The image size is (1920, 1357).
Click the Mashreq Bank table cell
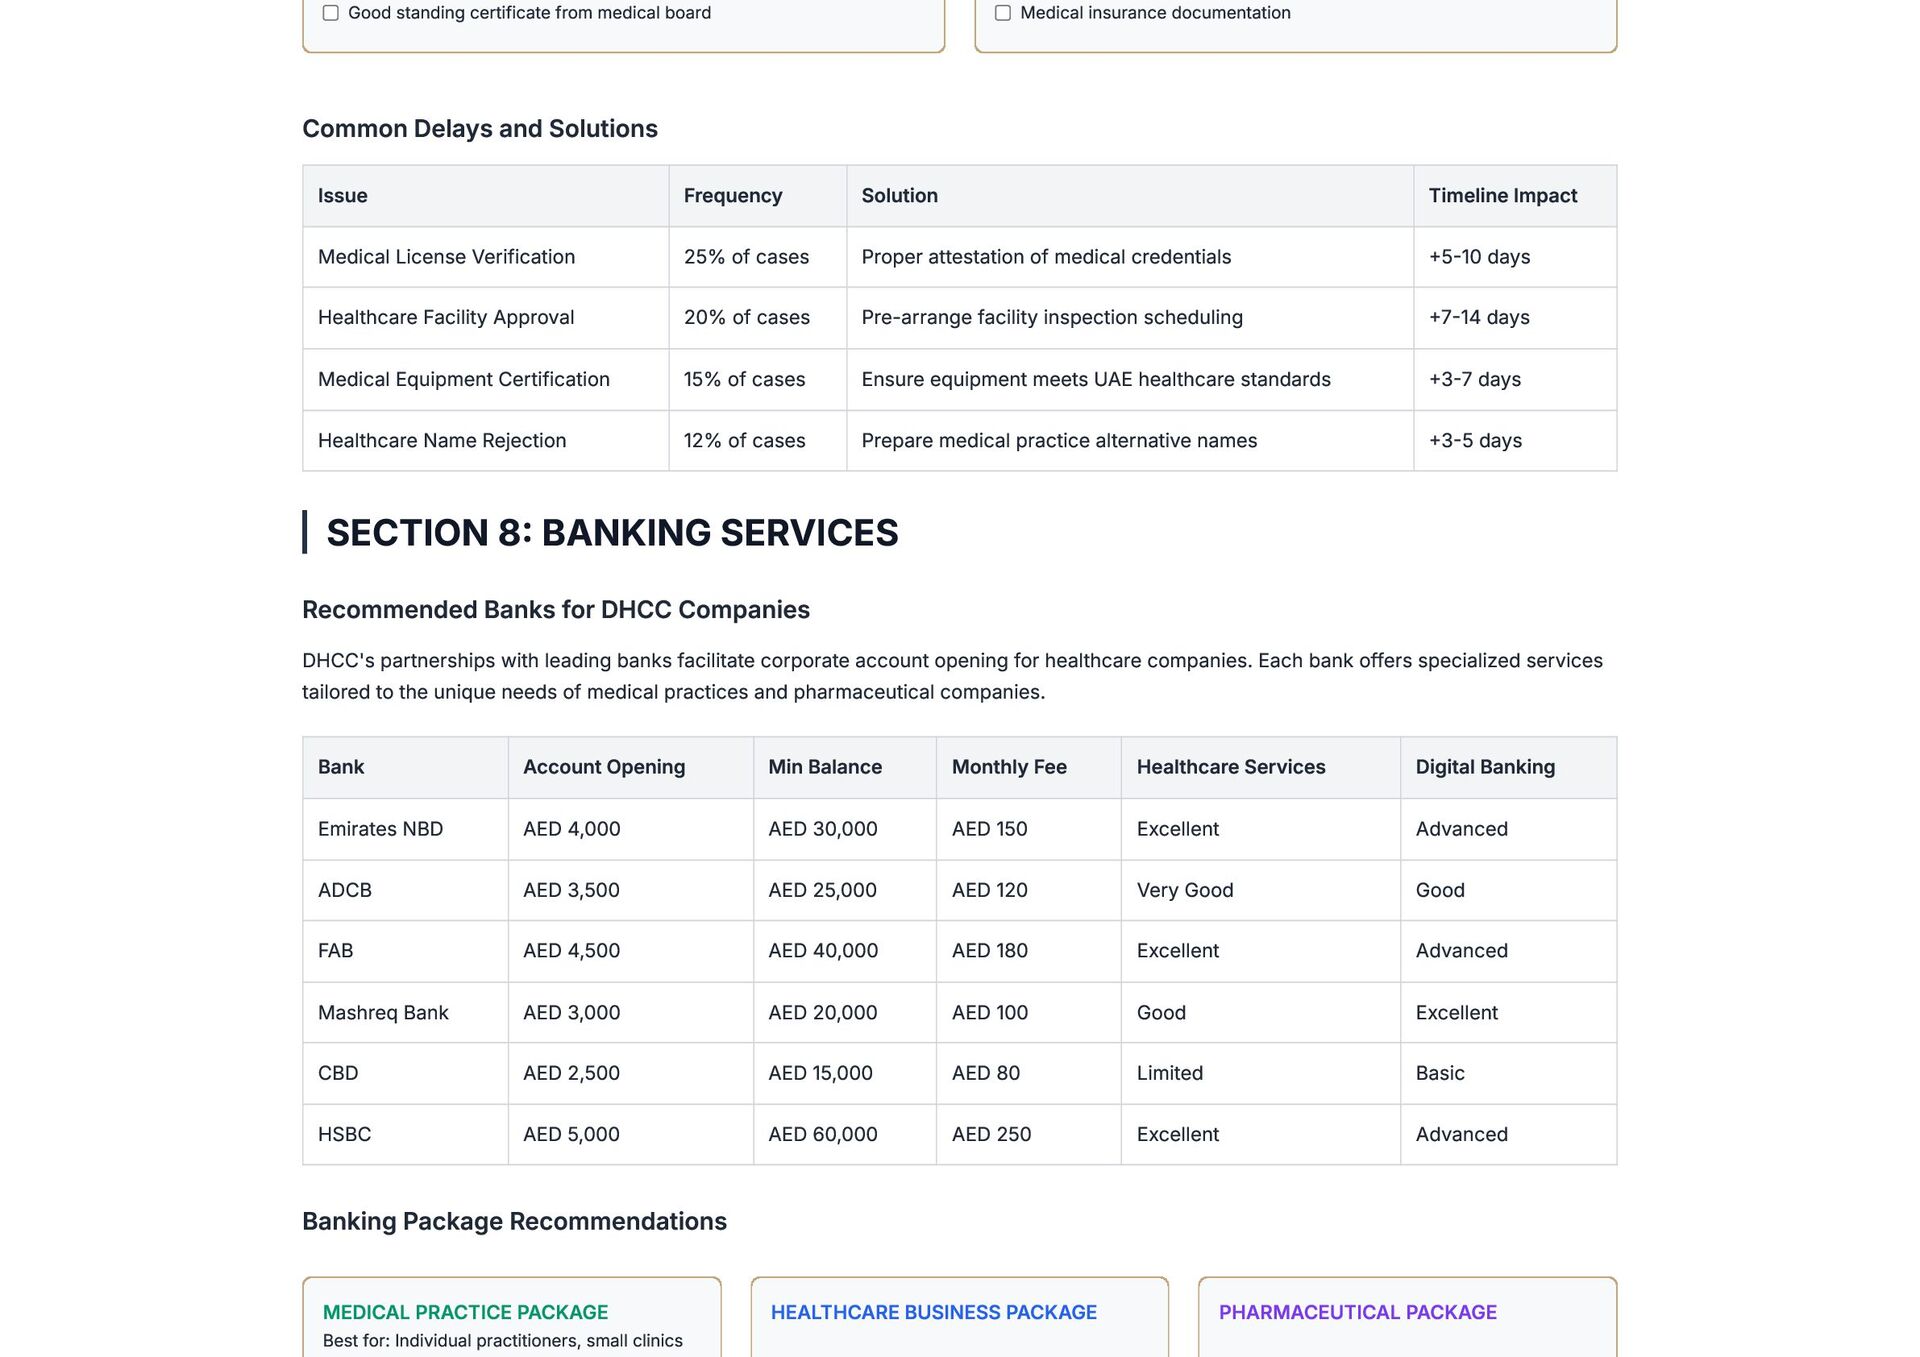383,1012
